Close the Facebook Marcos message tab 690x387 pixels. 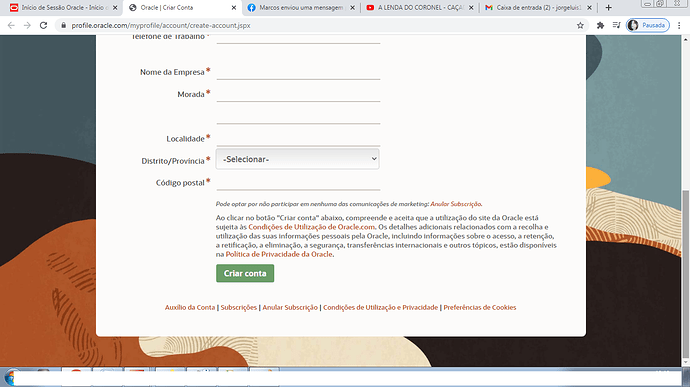coord(352,7)
